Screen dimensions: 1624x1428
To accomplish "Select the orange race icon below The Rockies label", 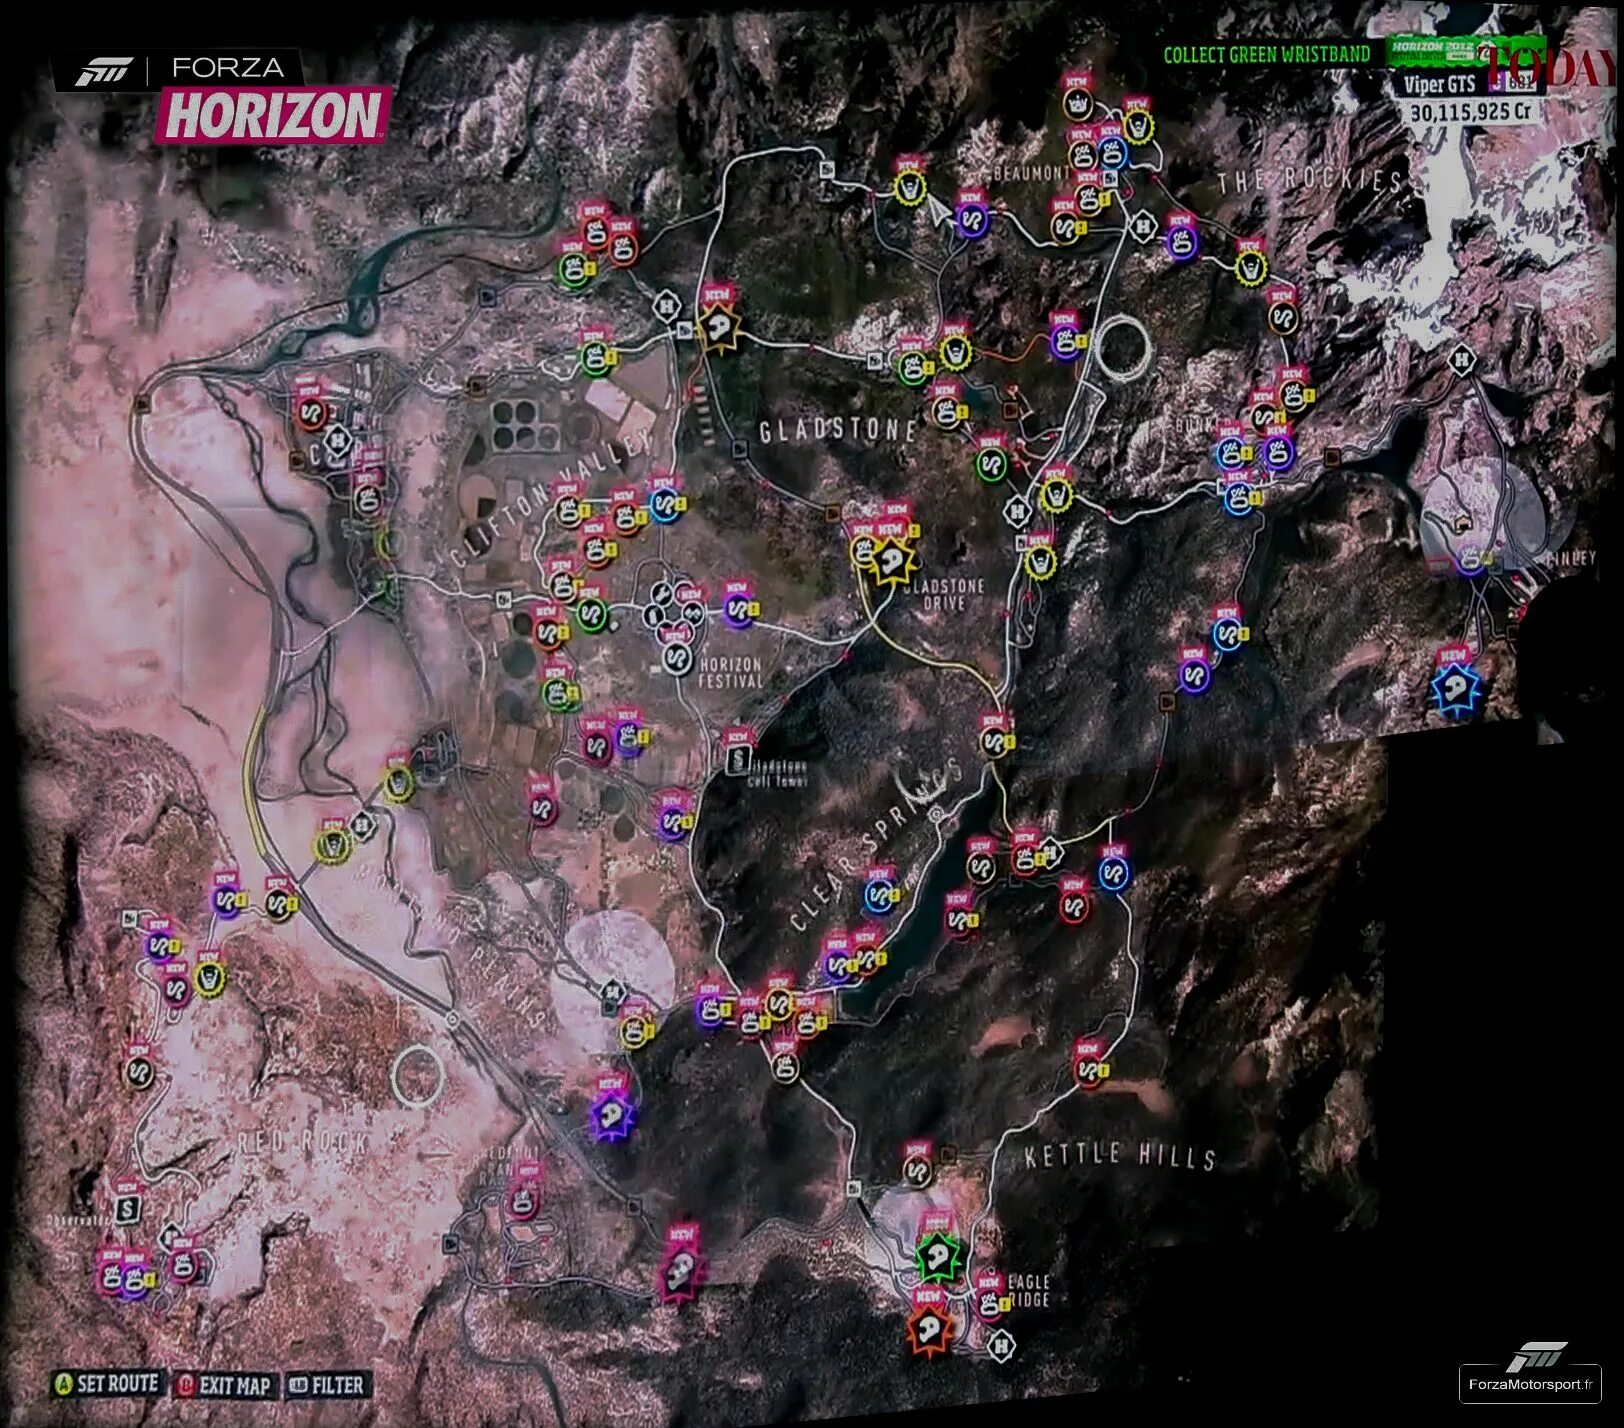I will pyautogui.click(x=1284, y=318).
